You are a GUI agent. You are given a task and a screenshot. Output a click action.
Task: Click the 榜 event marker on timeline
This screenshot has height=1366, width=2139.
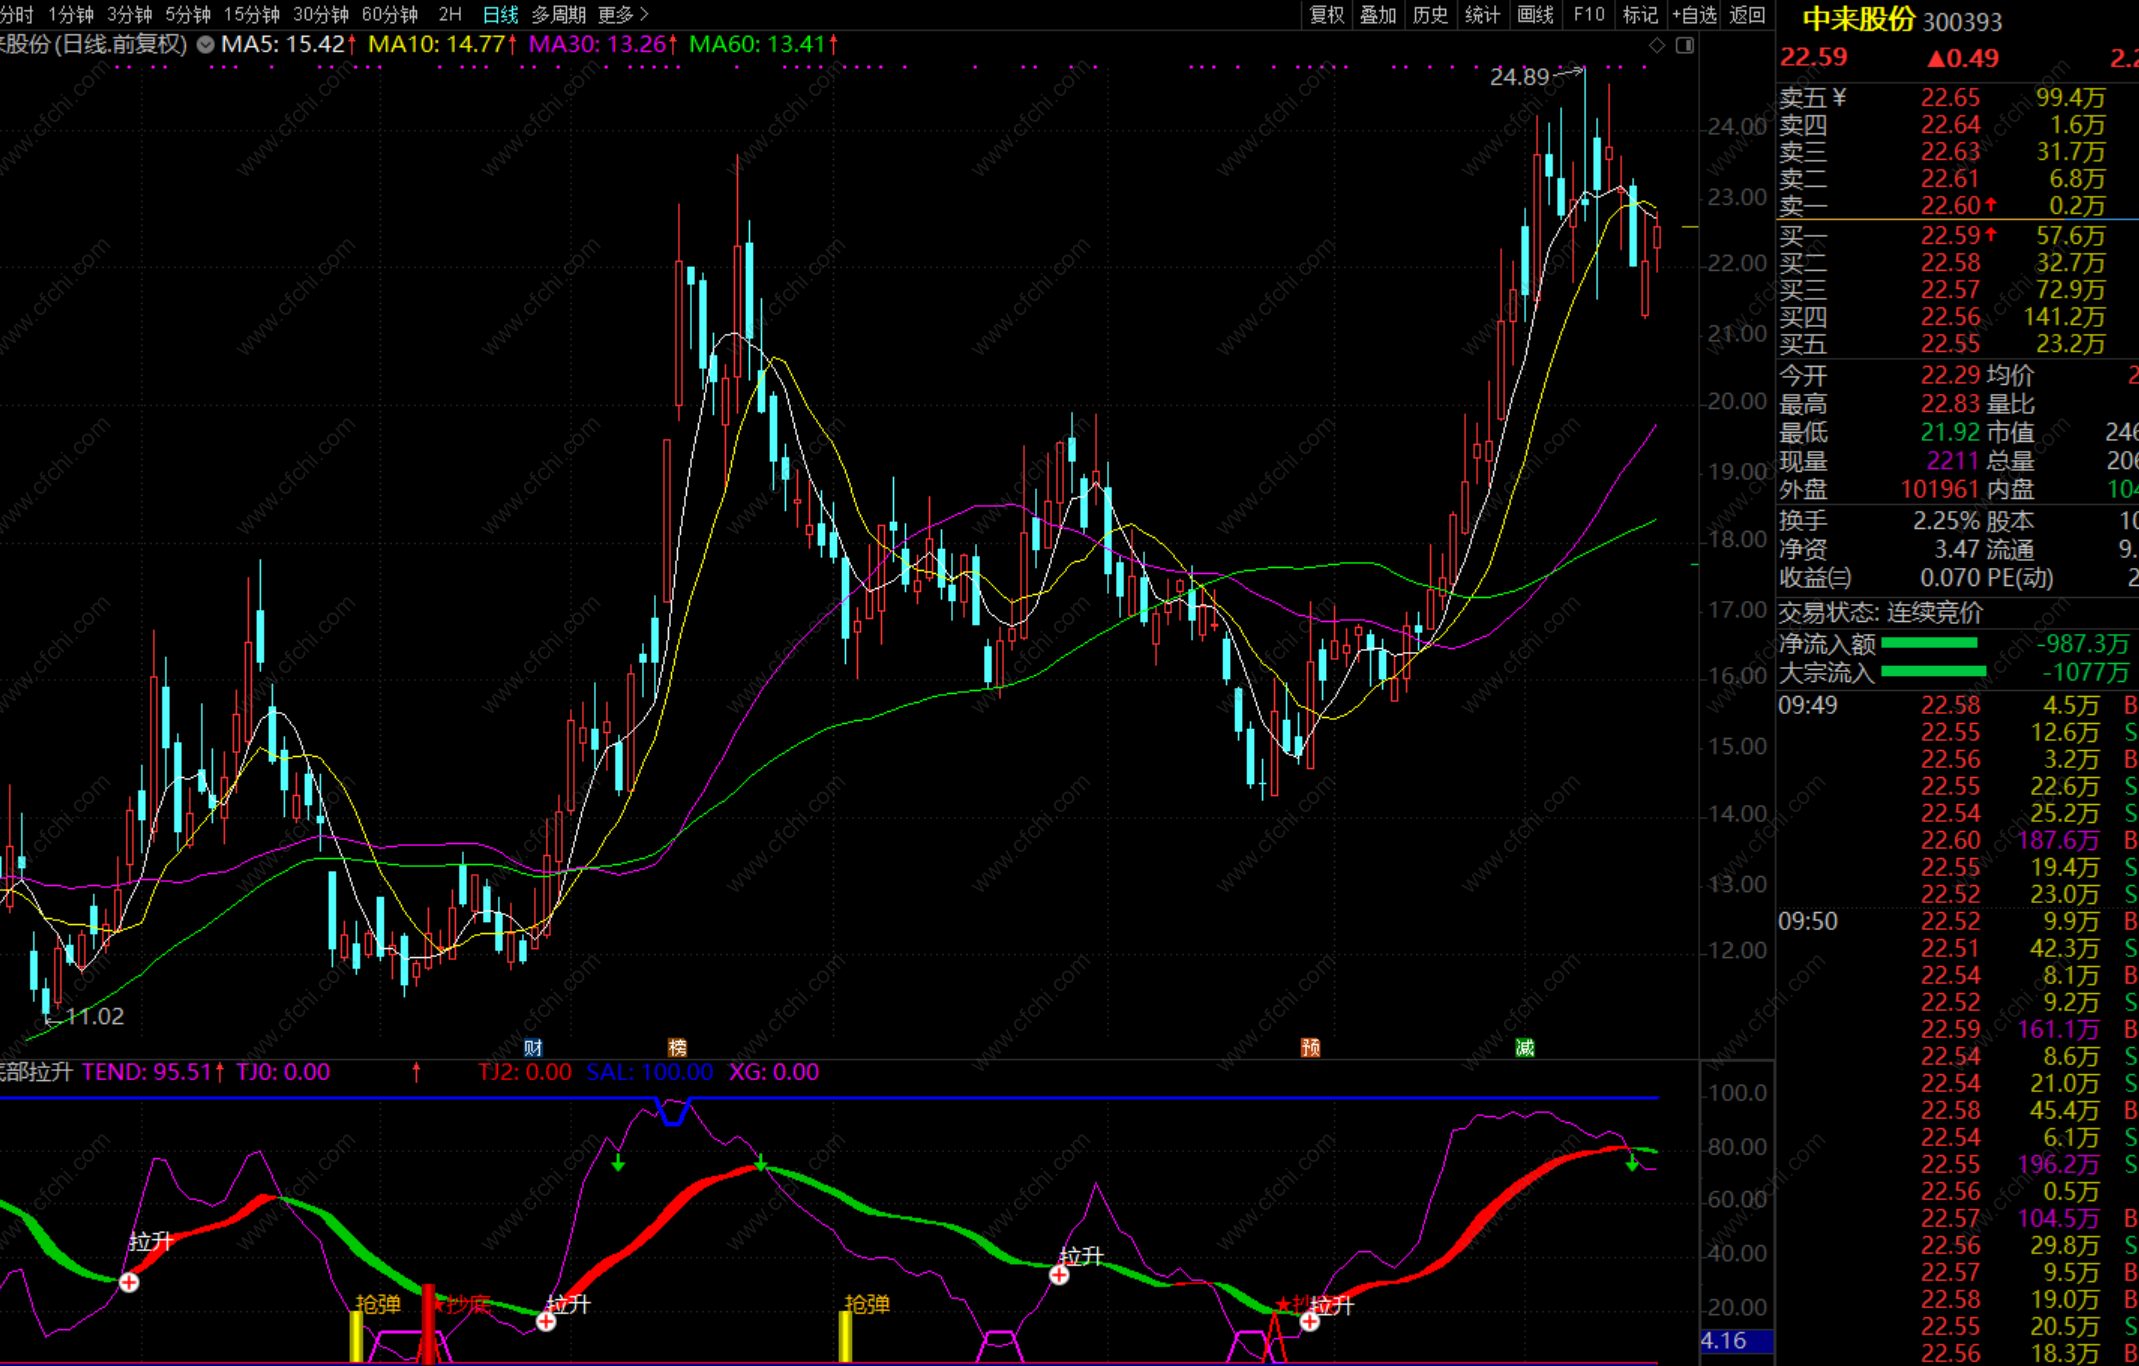pyautogui.click(x=677, y=1047)
